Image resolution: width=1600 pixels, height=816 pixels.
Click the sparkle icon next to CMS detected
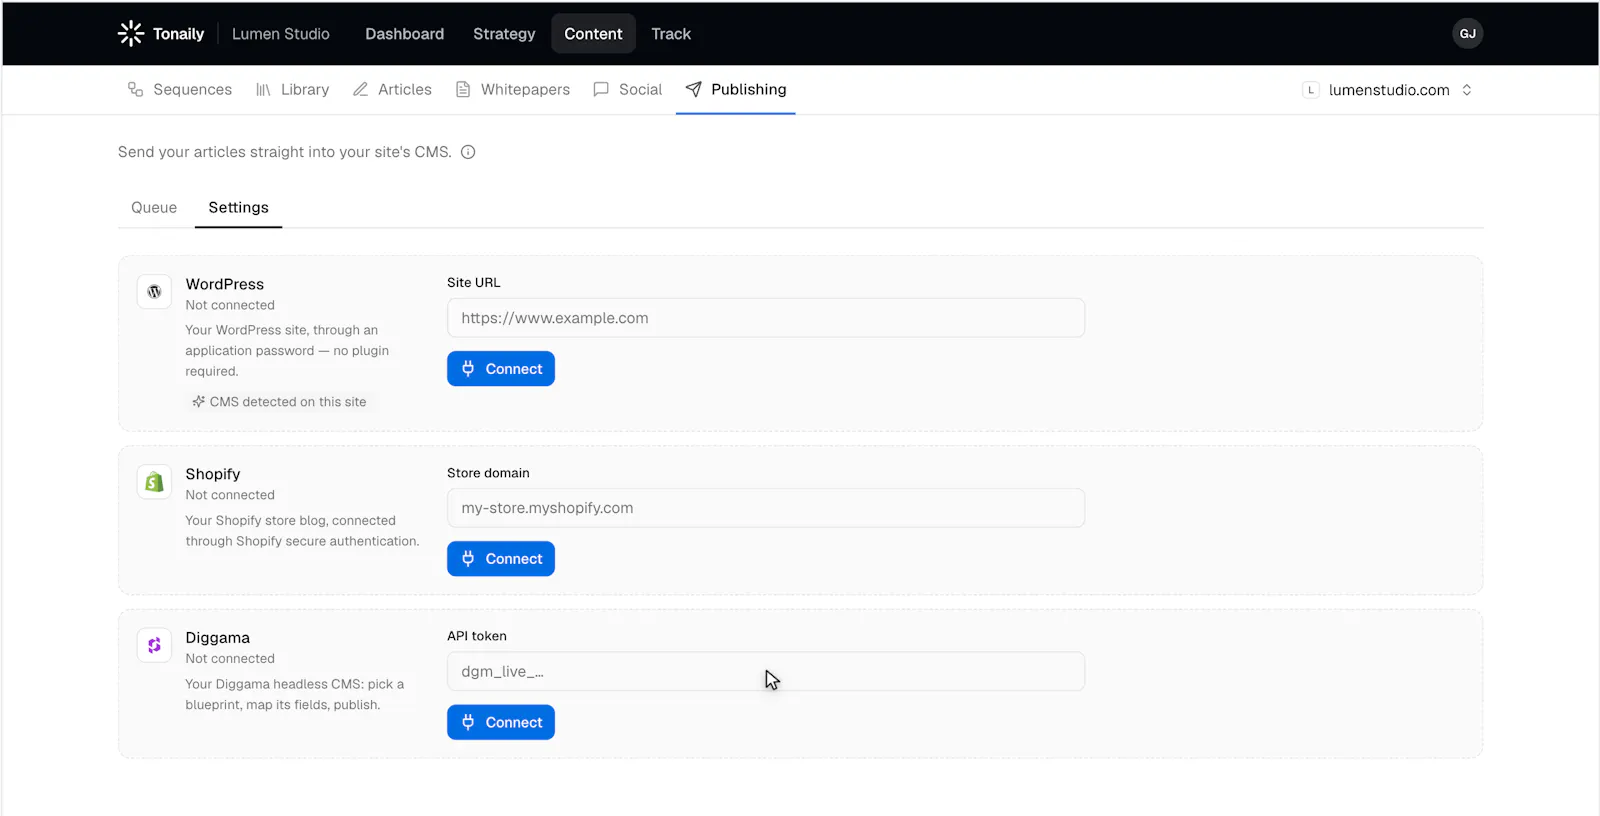pos(198,402)
